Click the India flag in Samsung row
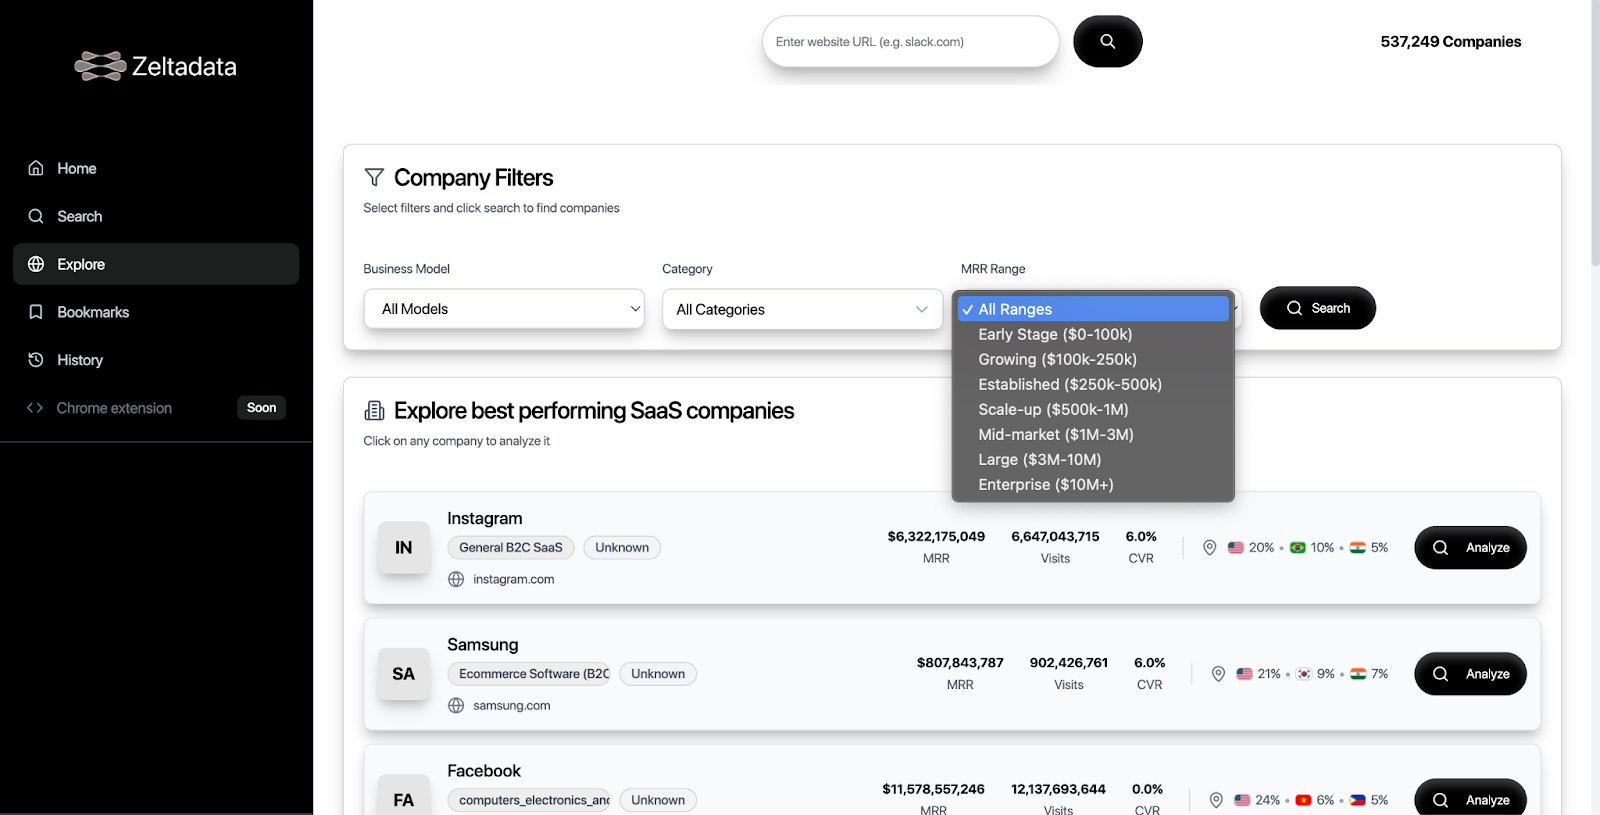Image resolution: width=1600 pixels, height=815 pixels. (1358, 674)
